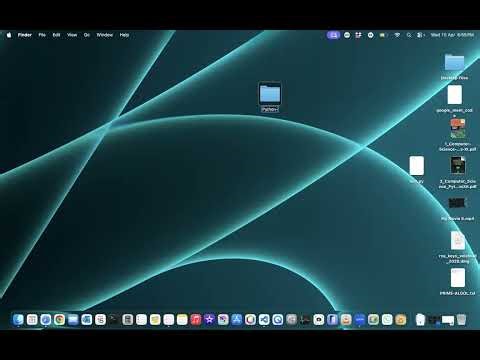This screenshot has width=480, height=360.
Task: Select the 3_Computer_Science PDF thumbnail
Action: [458, 165]
